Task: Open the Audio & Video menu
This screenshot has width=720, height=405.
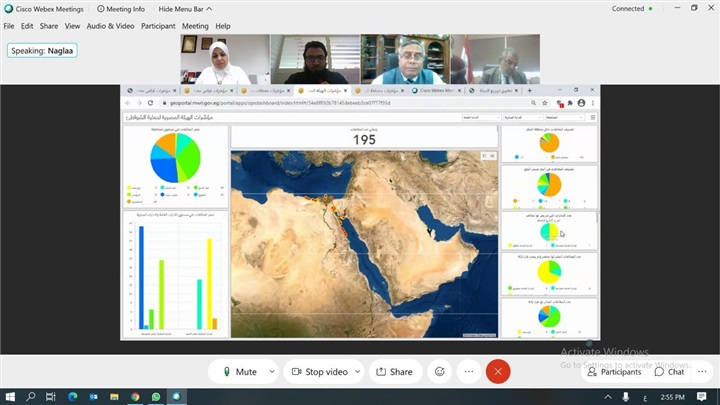Action: tap(112, 26)
